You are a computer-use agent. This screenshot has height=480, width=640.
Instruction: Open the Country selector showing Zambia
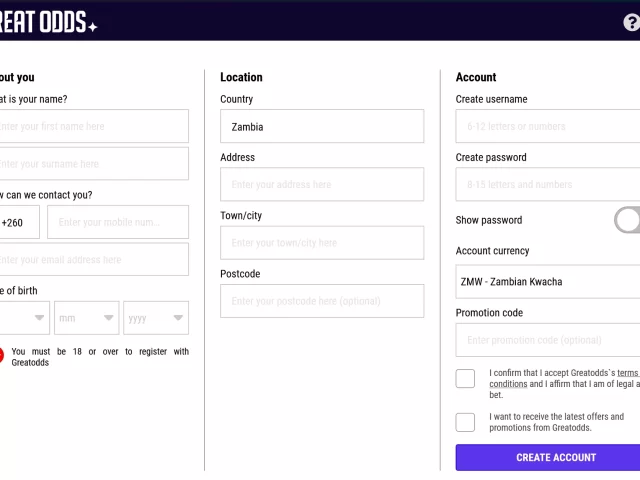322,126
